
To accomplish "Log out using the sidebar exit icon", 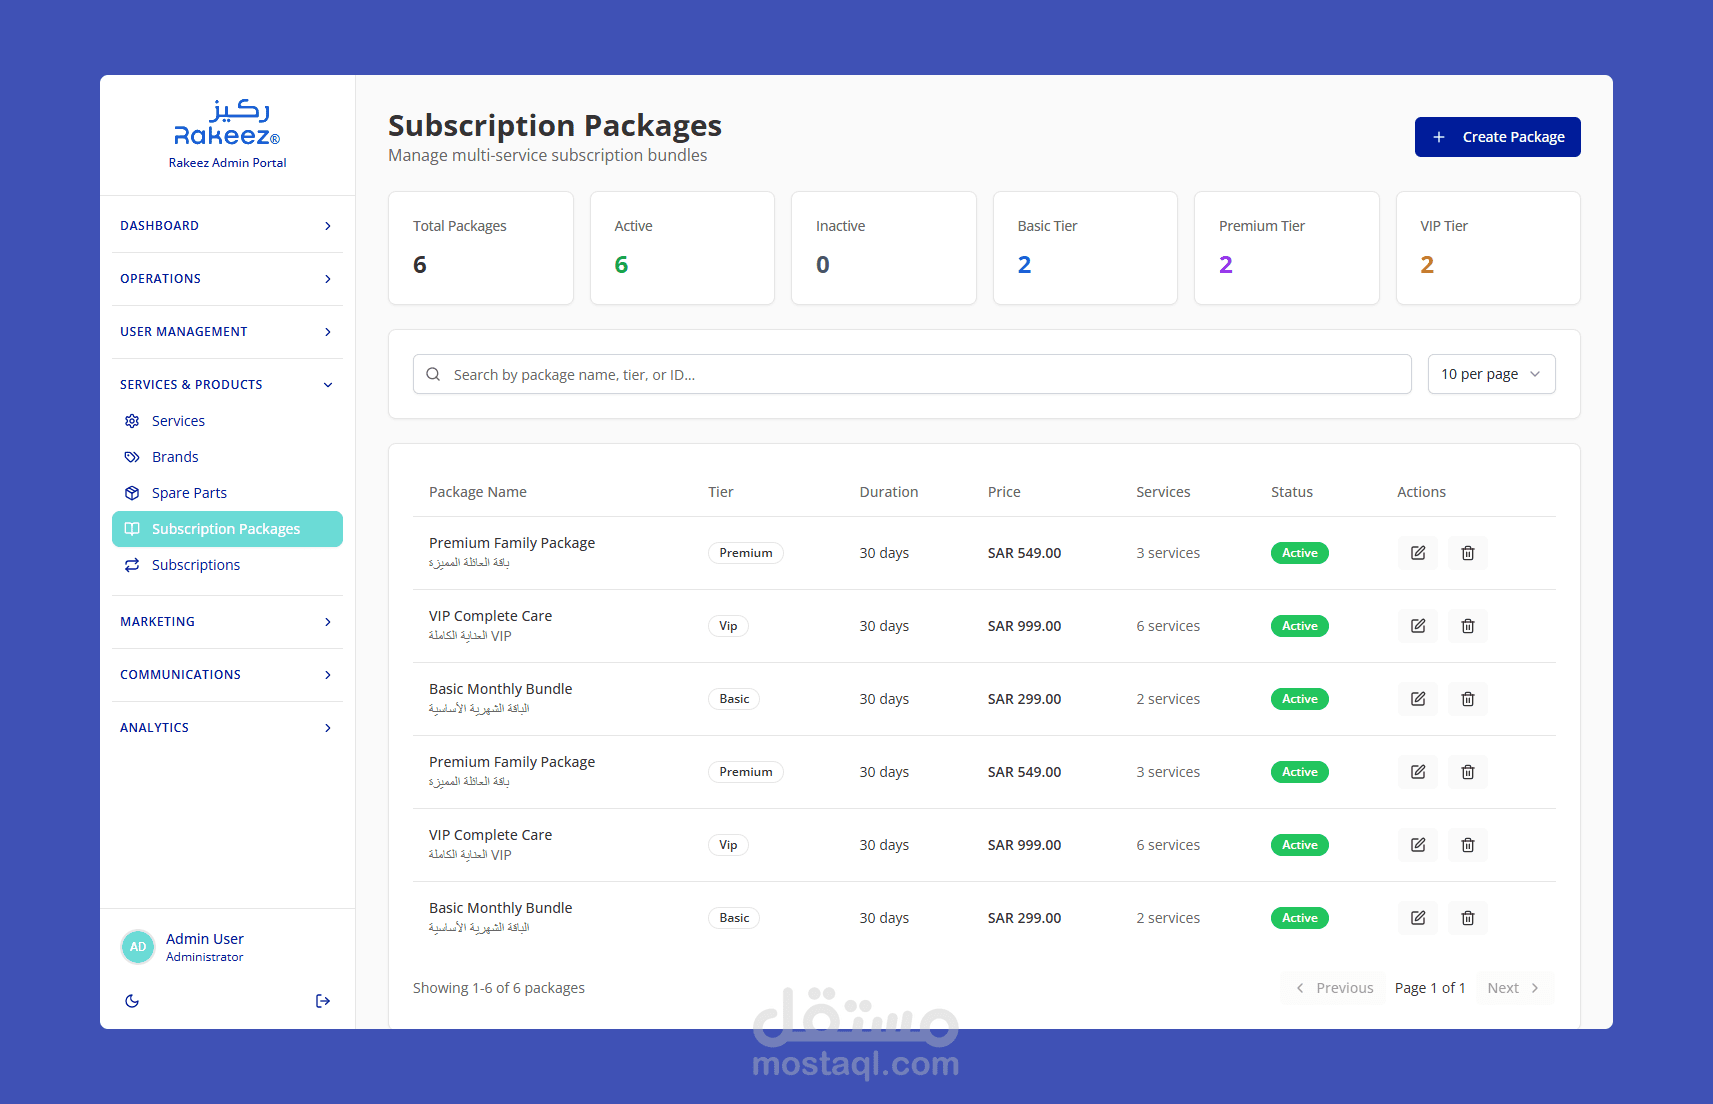I will 323,1001.
